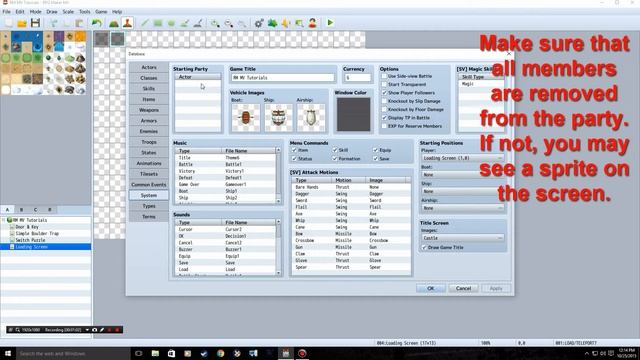Open the Title Screen Images Castle selector
Viewport: 640px width, 360px height.
tap(462, 238)
